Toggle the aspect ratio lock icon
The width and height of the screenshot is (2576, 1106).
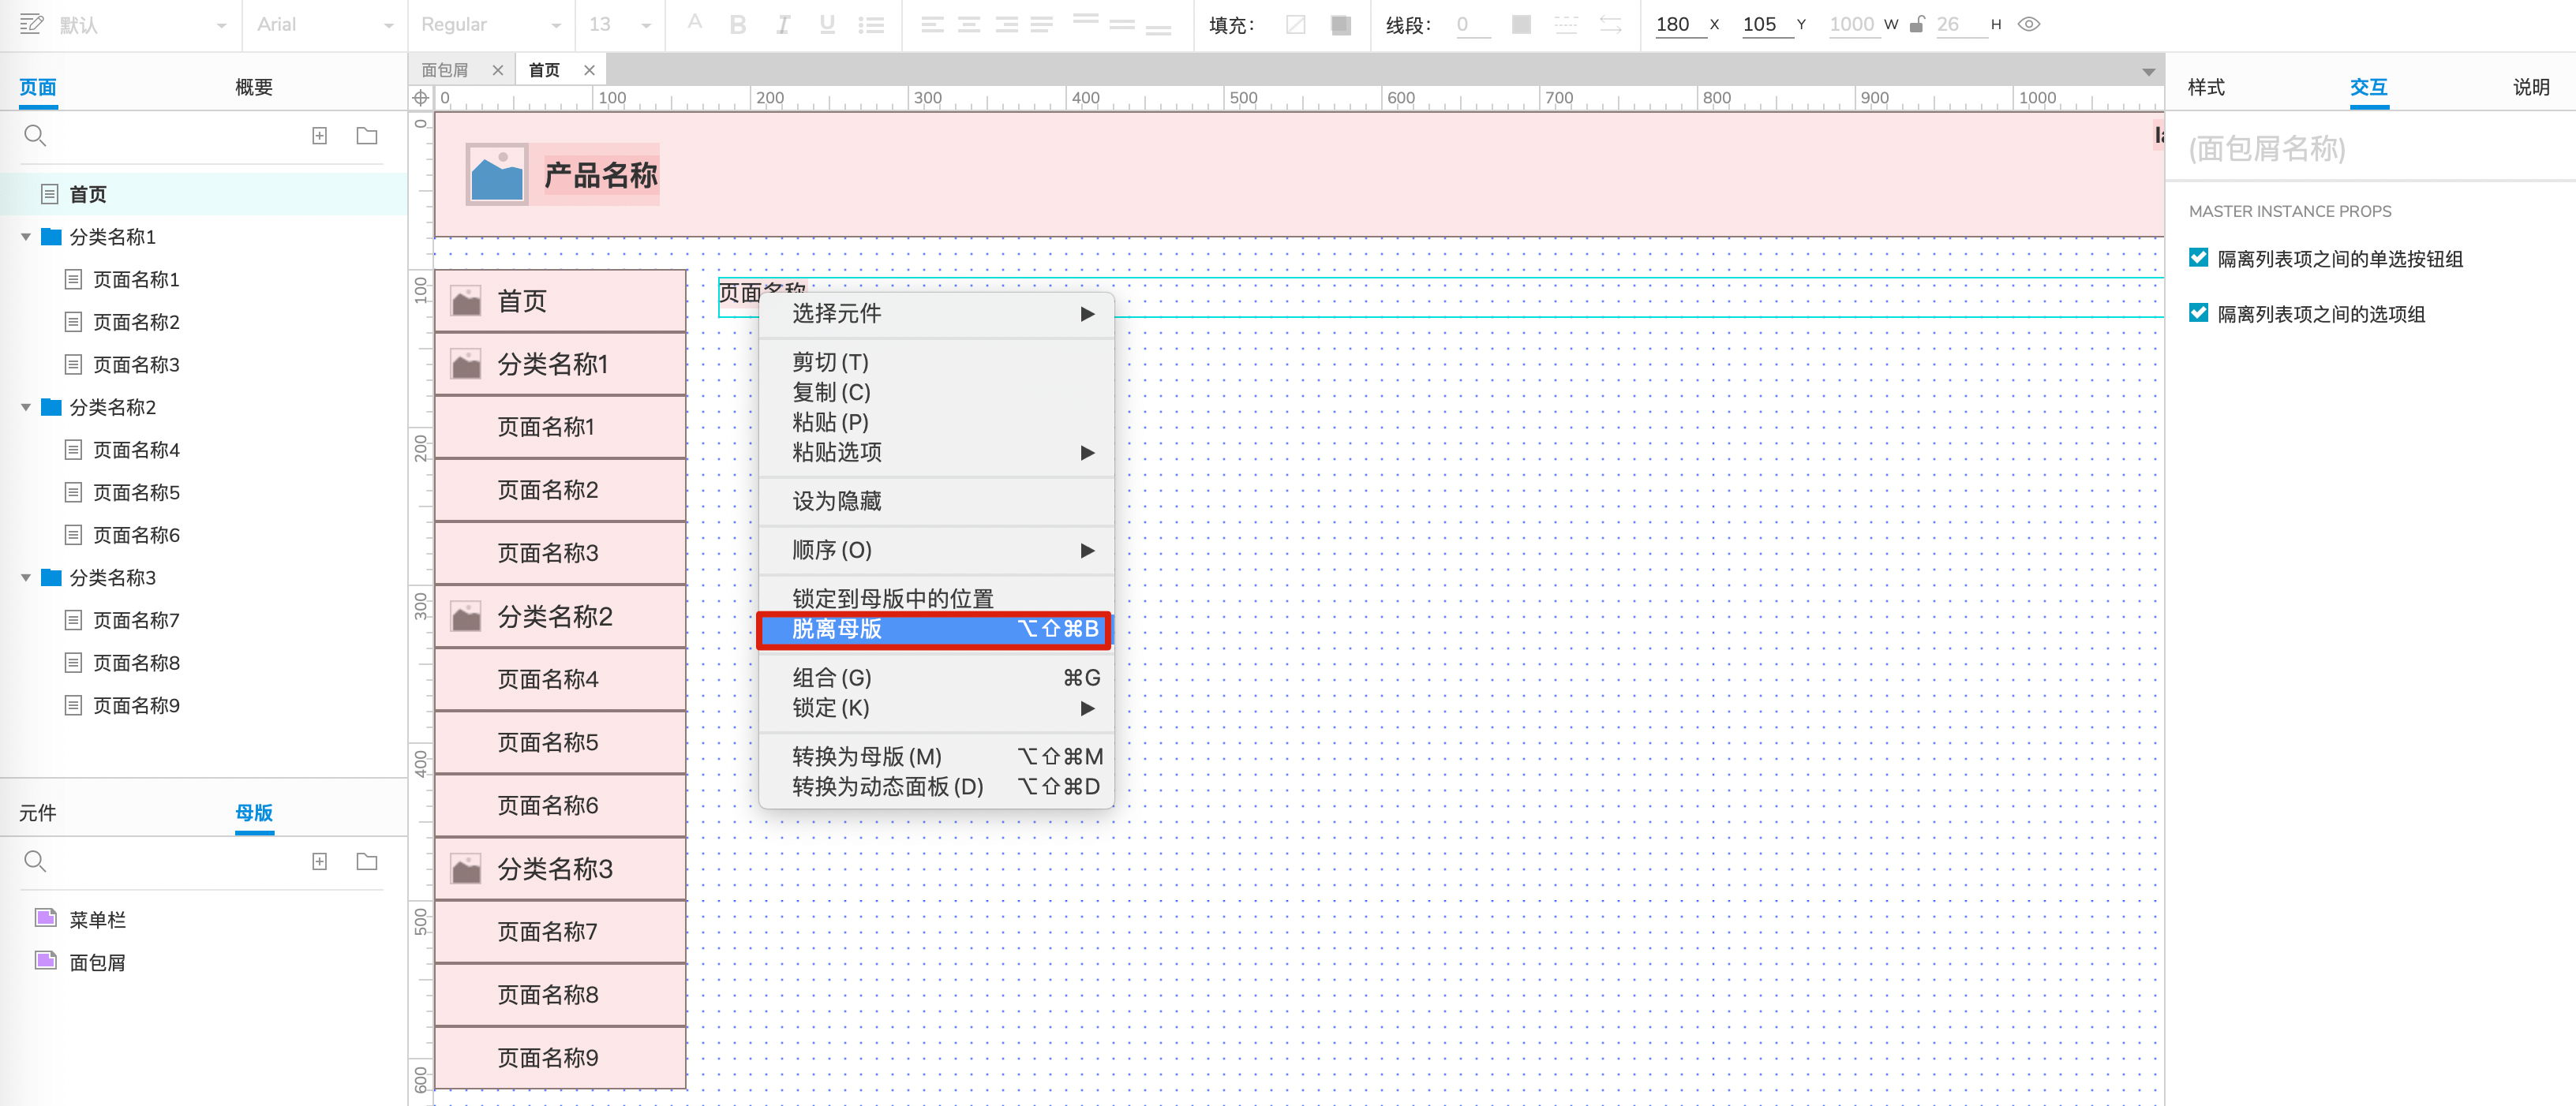1916,24
